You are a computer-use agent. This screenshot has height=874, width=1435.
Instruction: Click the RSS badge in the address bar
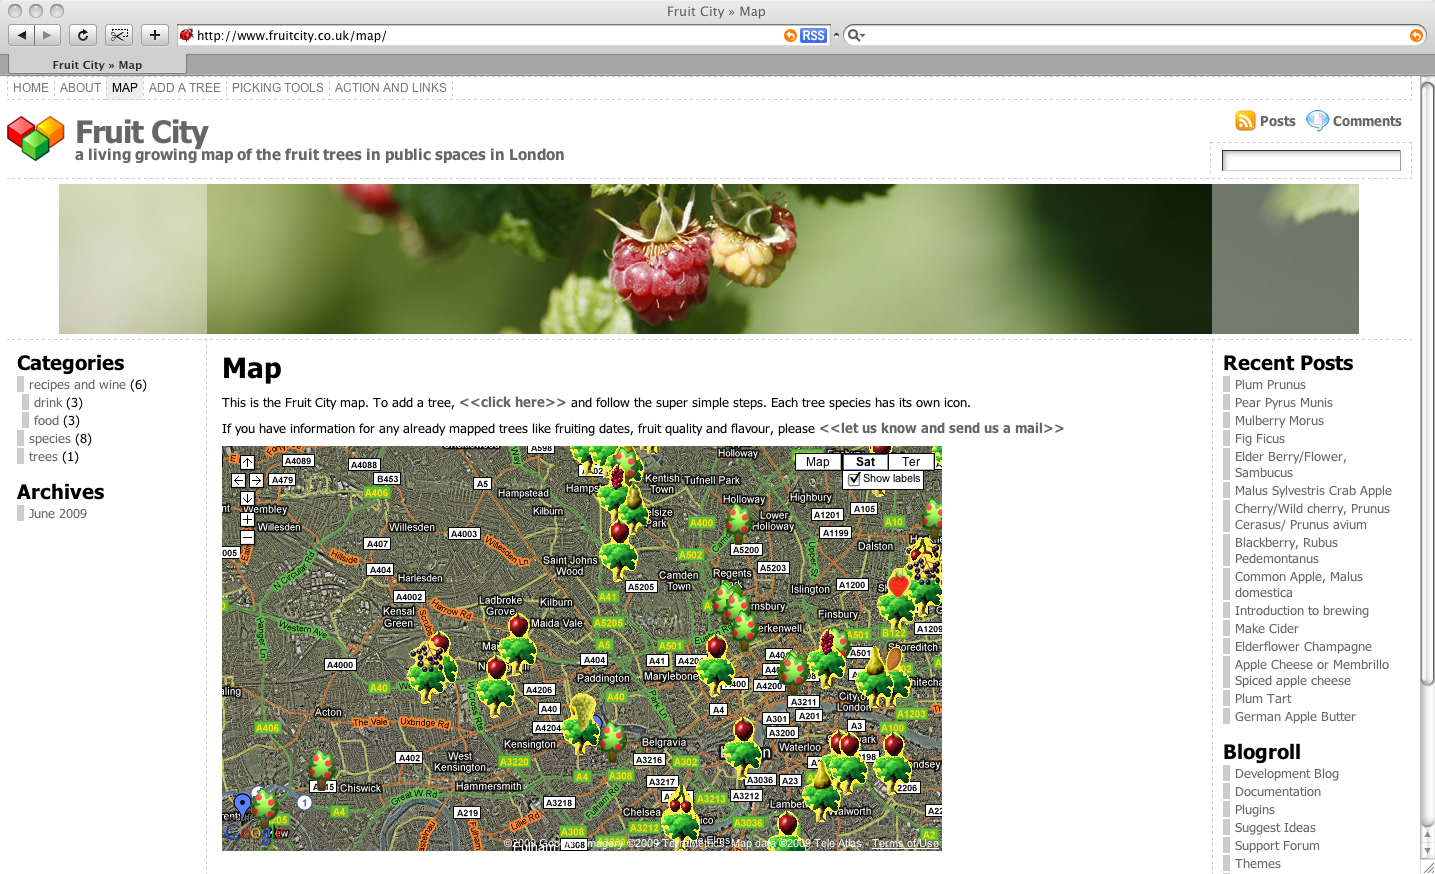812,35
